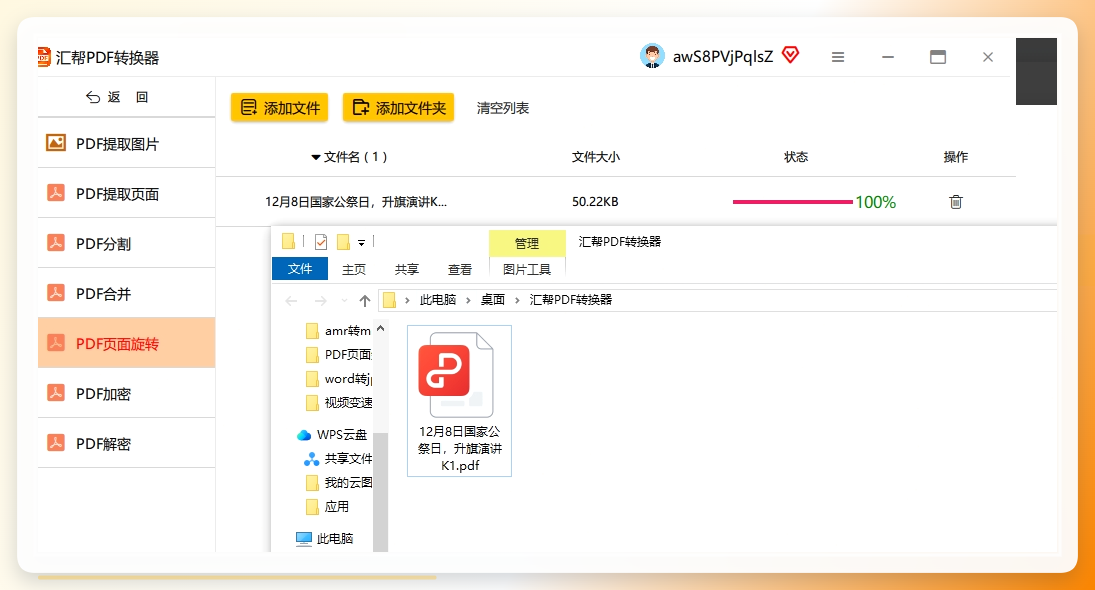This screenshot has width=1095, height=590.
Task: Click the tree pane vertical scrollbar
Action: tap(381, 492)
